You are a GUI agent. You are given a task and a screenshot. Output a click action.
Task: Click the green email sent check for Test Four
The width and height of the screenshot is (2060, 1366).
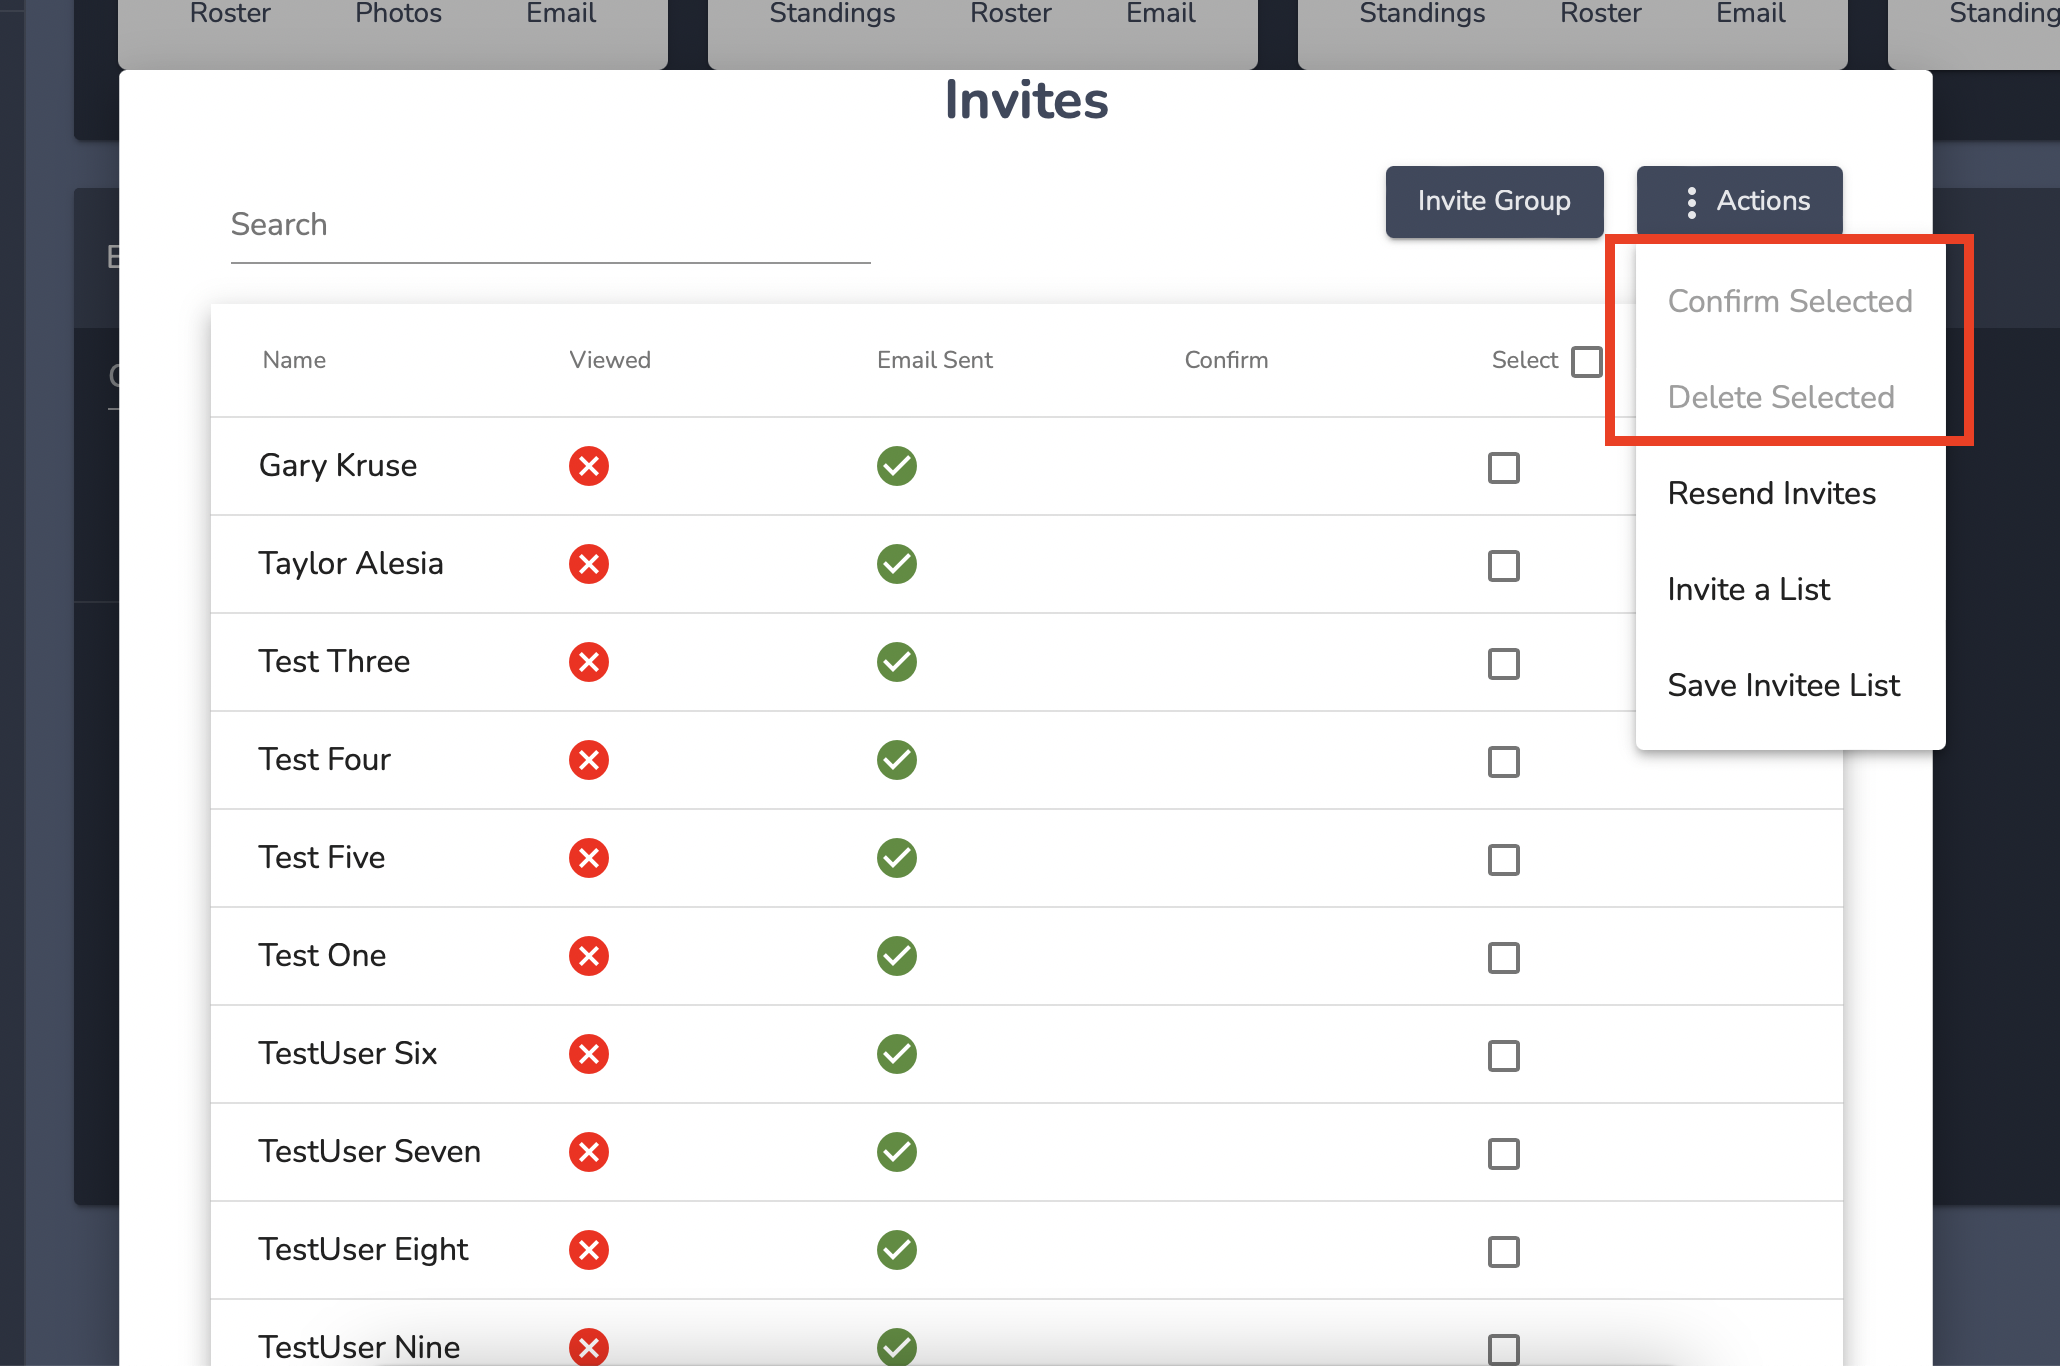click(x=897, y=760)
